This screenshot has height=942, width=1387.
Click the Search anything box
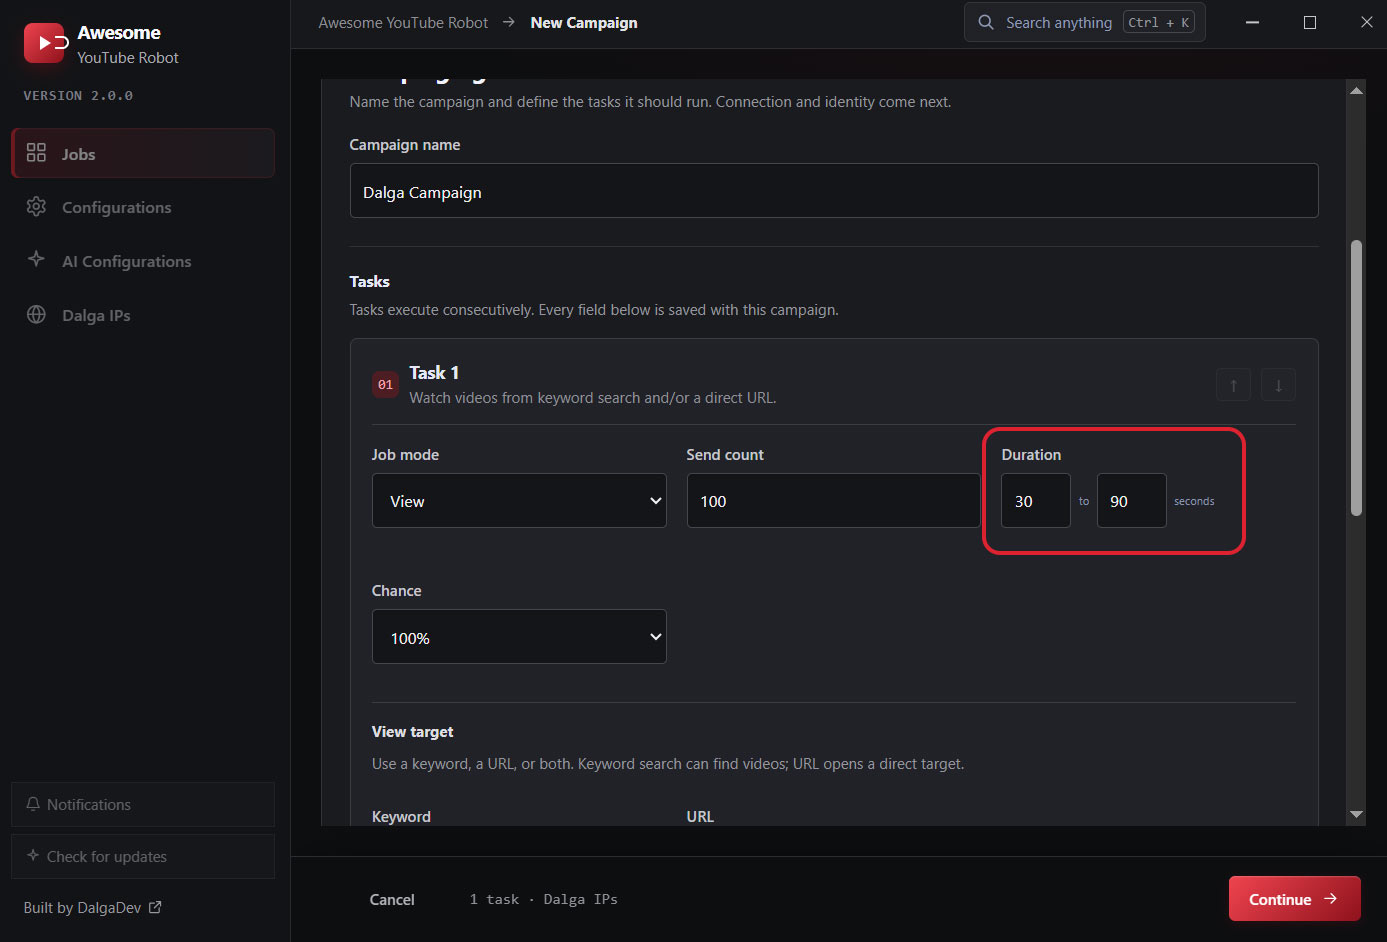click(x=1084, y=22)
